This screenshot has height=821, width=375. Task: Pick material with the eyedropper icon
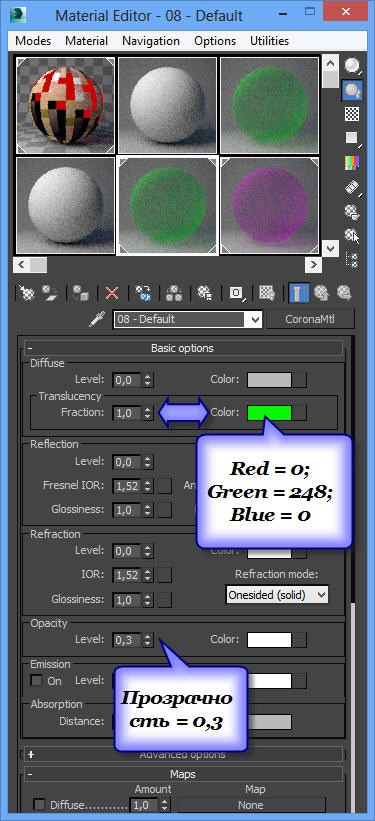coord(97,319)
